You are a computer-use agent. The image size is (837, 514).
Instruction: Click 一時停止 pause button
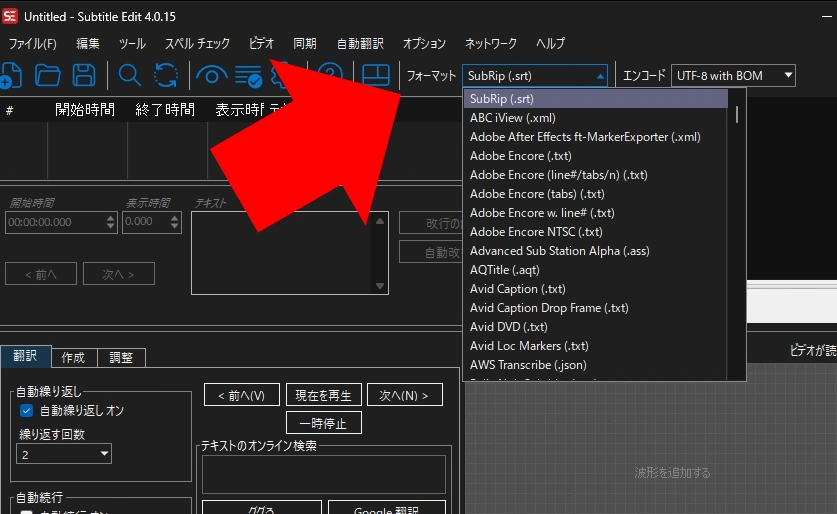(323, 423)
